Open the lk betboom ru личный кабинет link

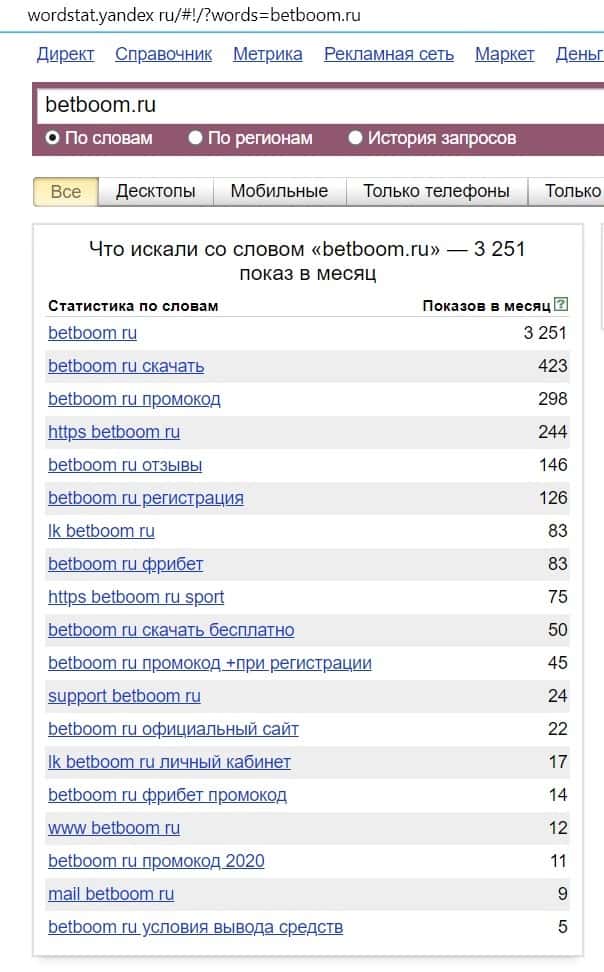tap(169, 762)
